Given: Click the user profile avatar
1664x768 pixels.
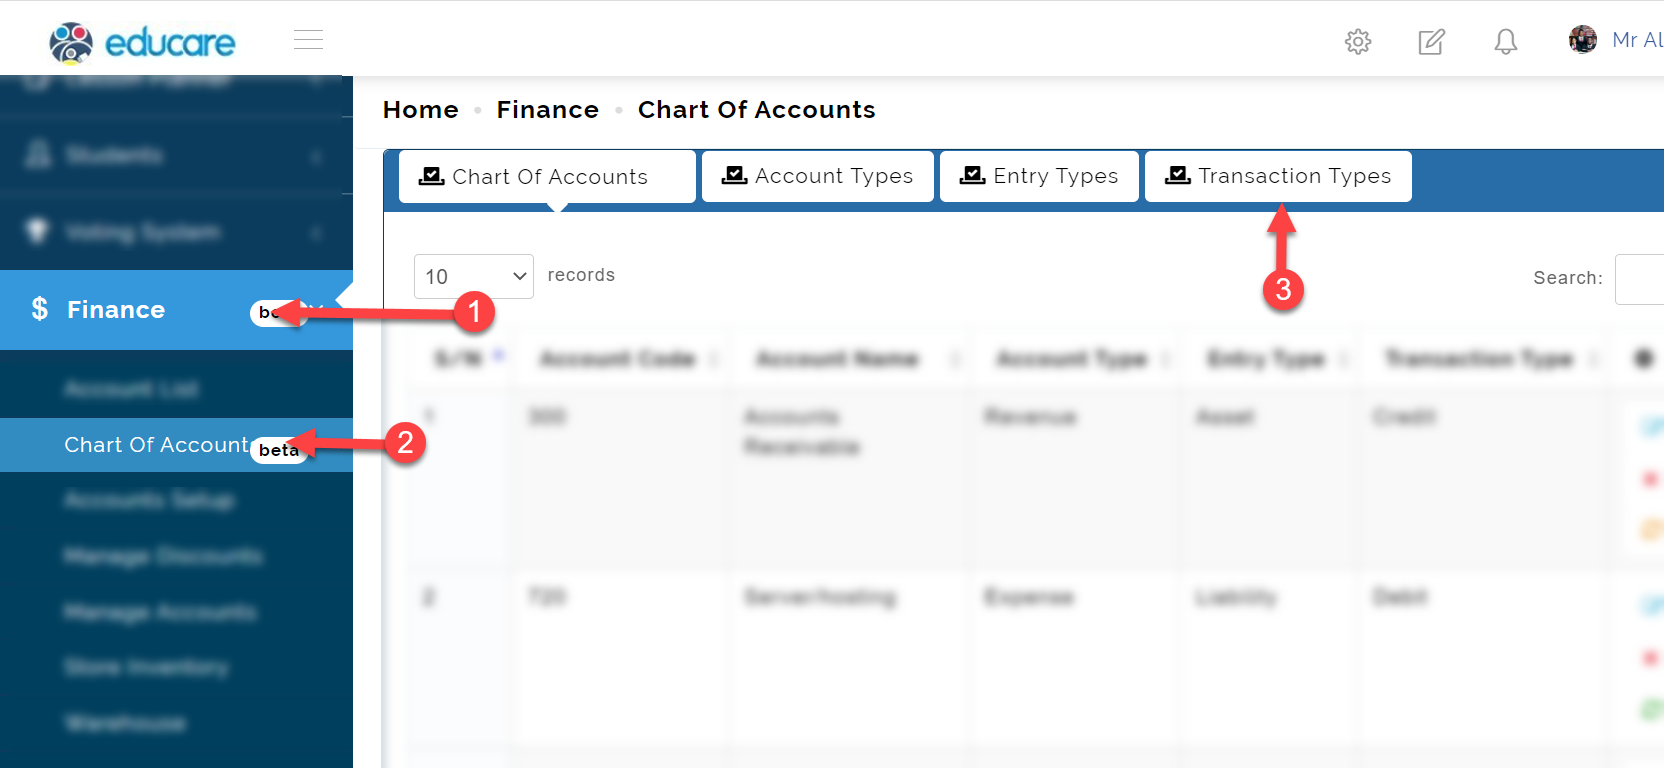Looking at the screenshot, I should [x=1583, y=40].
